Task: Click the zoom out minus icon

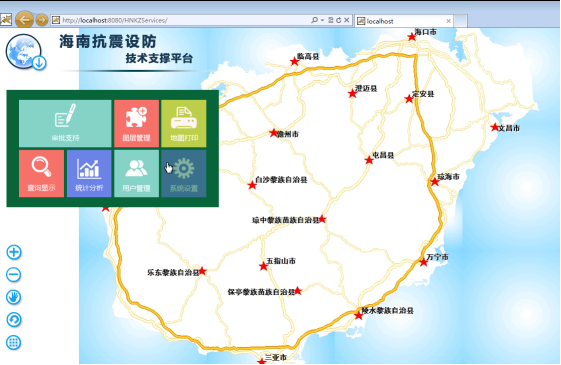Action: (14, 275)
